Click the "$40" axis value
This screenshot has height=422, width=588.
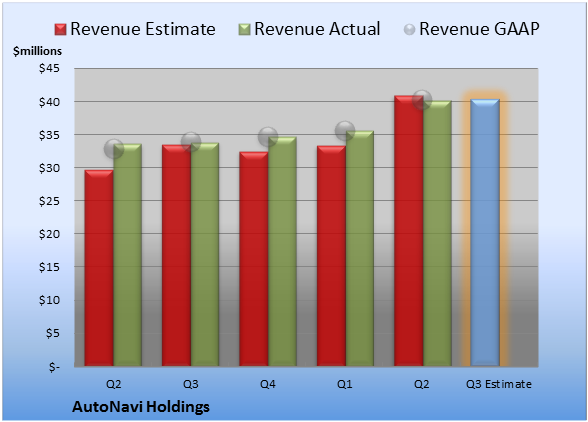point(49,102)
